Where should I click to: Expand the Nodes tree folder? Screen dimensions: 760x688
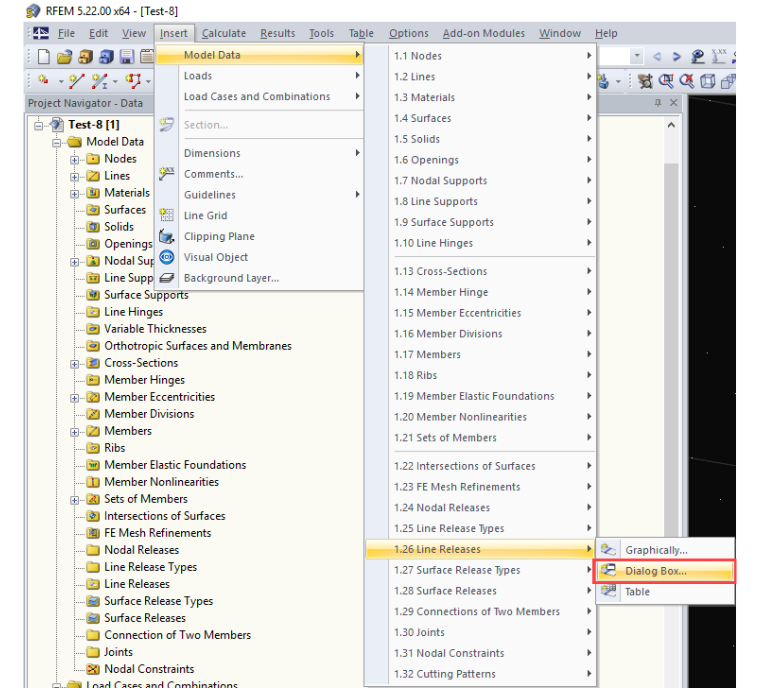click(x=74, y=160)
